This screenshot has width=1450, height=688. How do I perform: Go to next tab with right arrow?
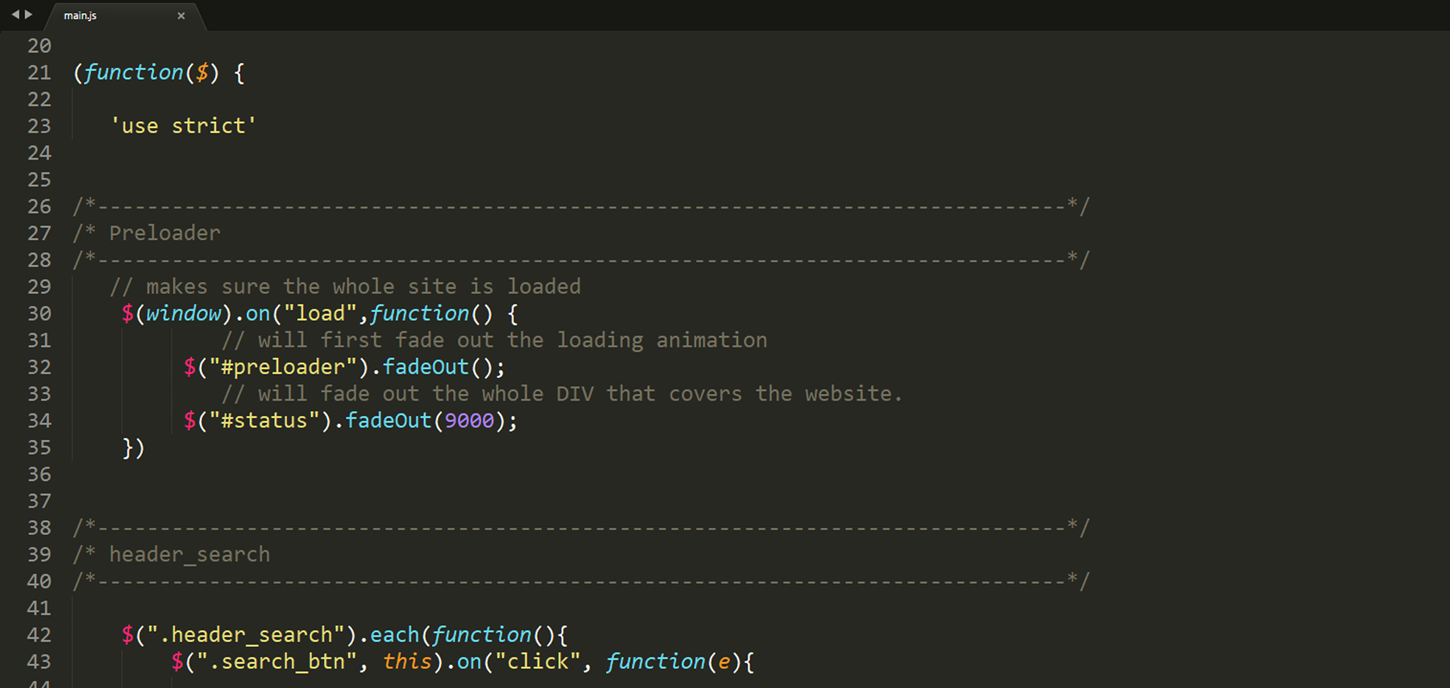tap(28, 15)
